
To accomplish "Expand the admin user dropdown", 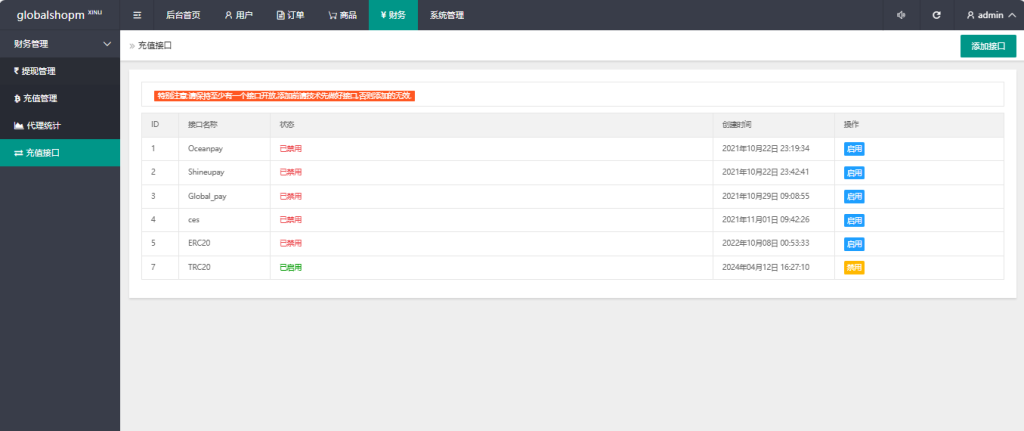I will click(x=988, y=15).
